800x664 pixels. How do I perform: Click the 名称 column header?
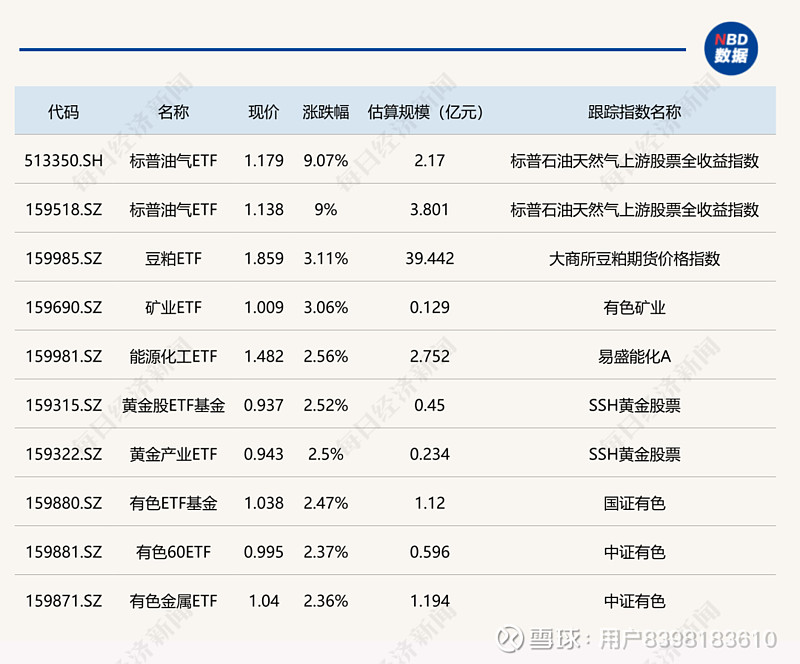(x=175, y=112)
